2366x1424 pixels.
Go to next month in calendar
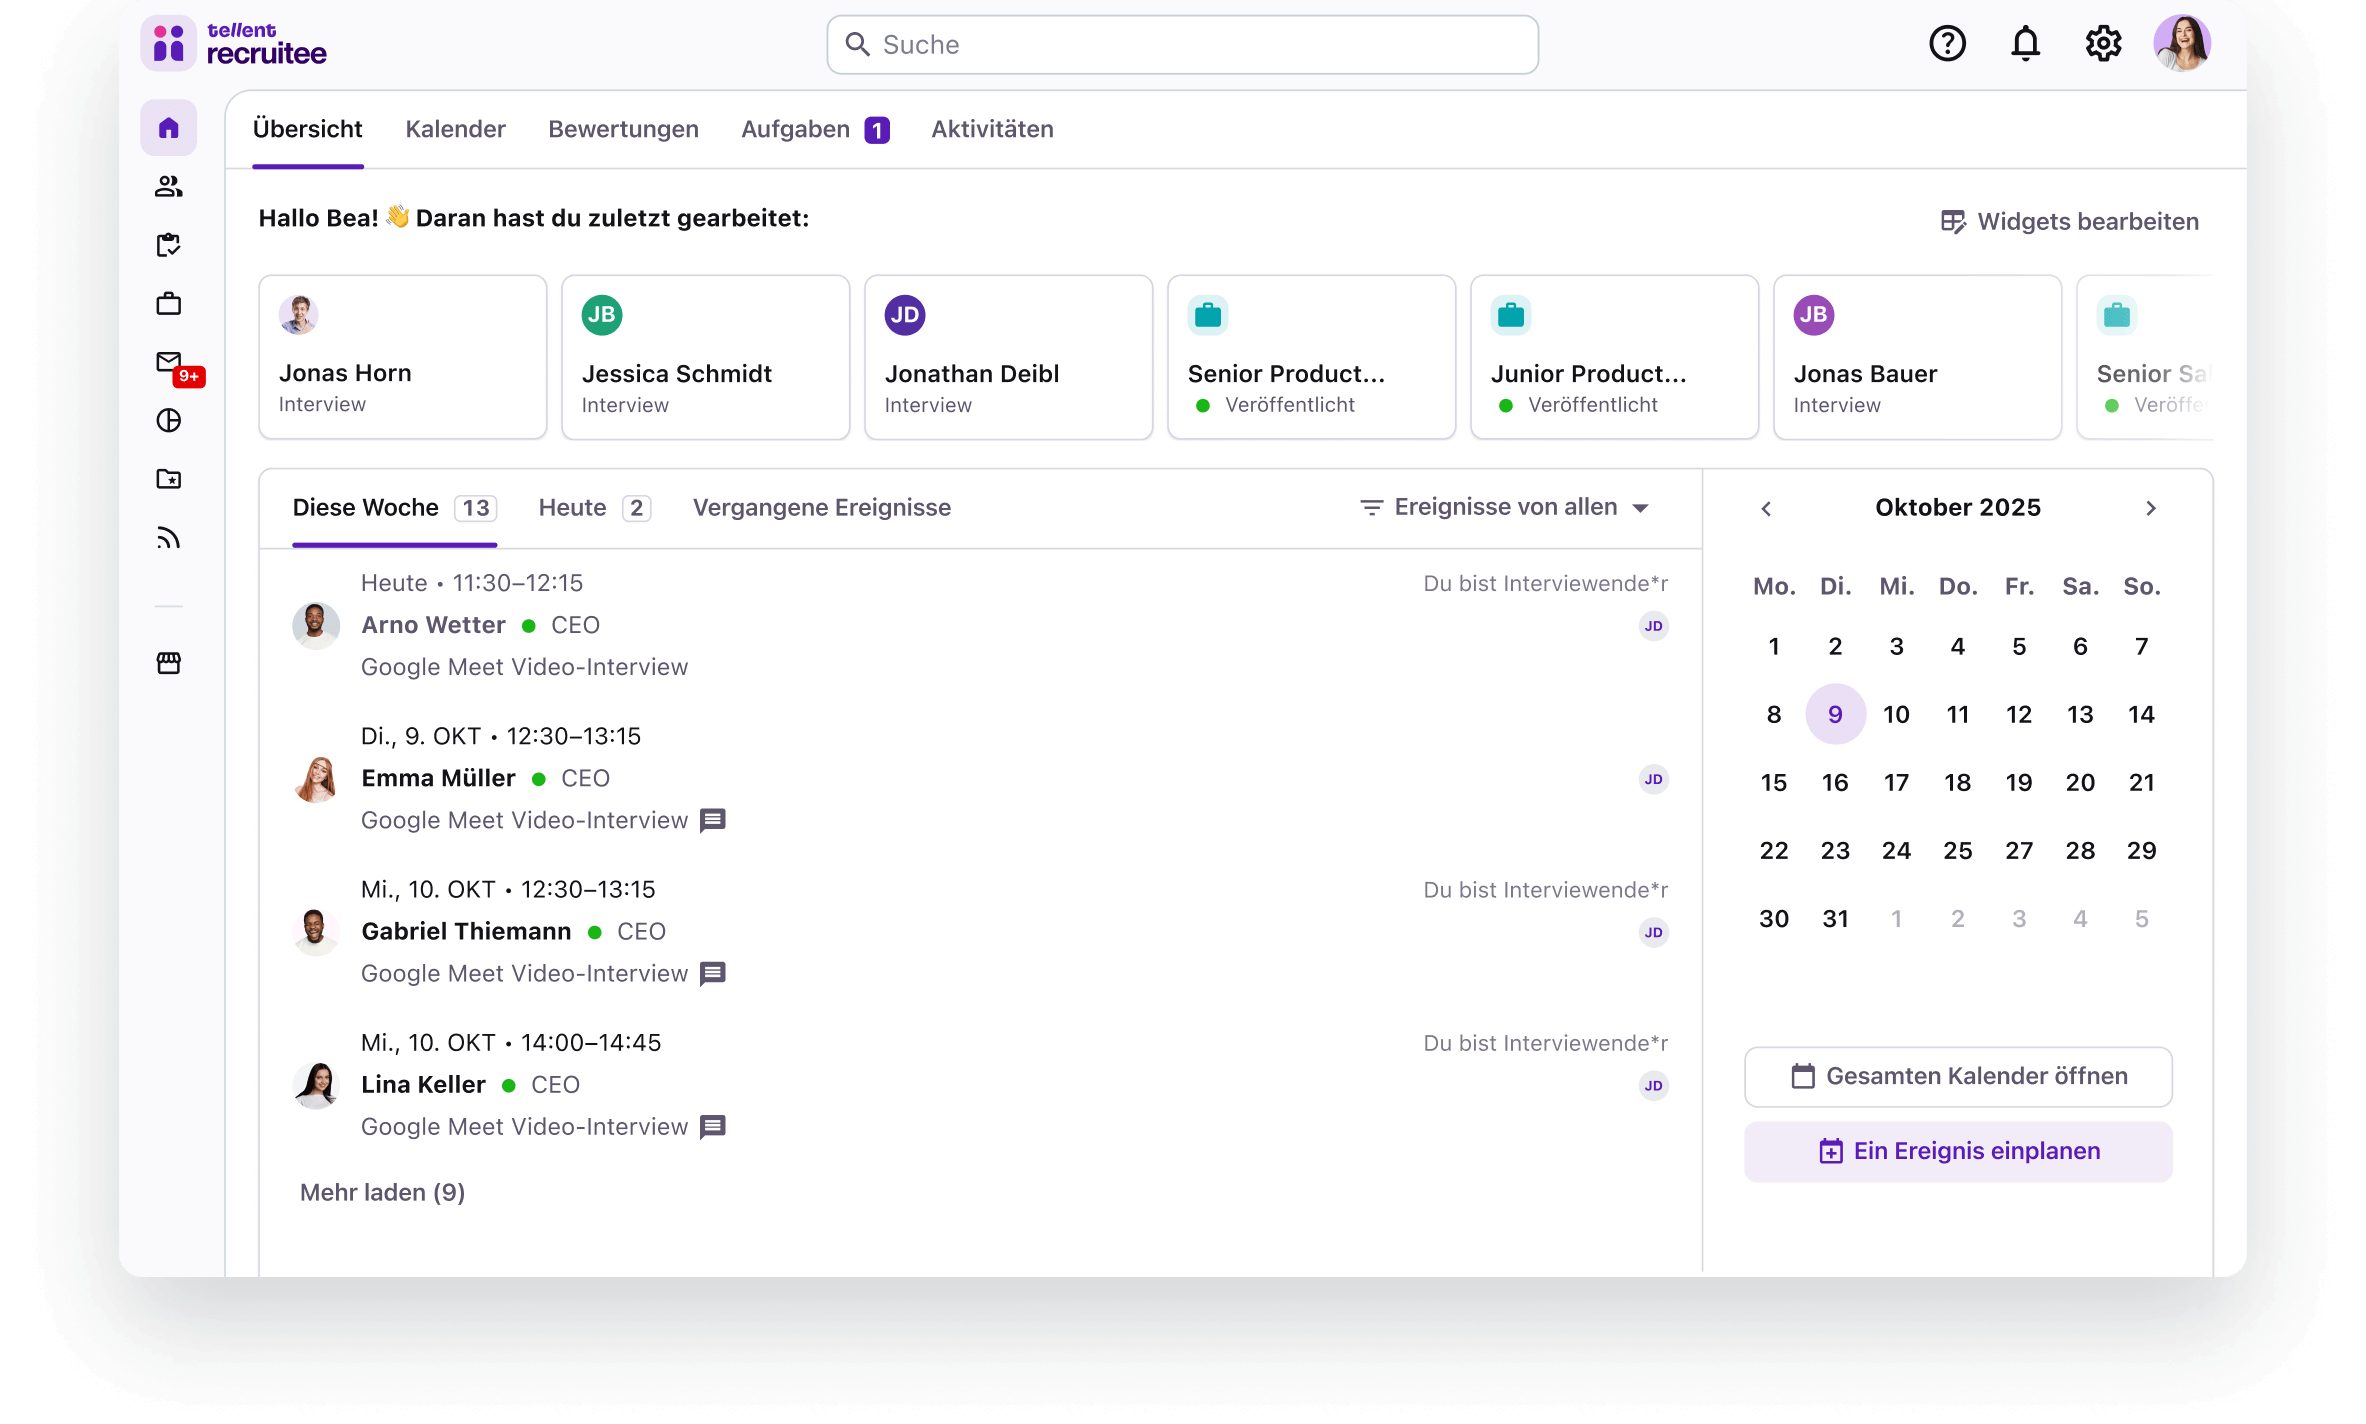point(2151,508)
